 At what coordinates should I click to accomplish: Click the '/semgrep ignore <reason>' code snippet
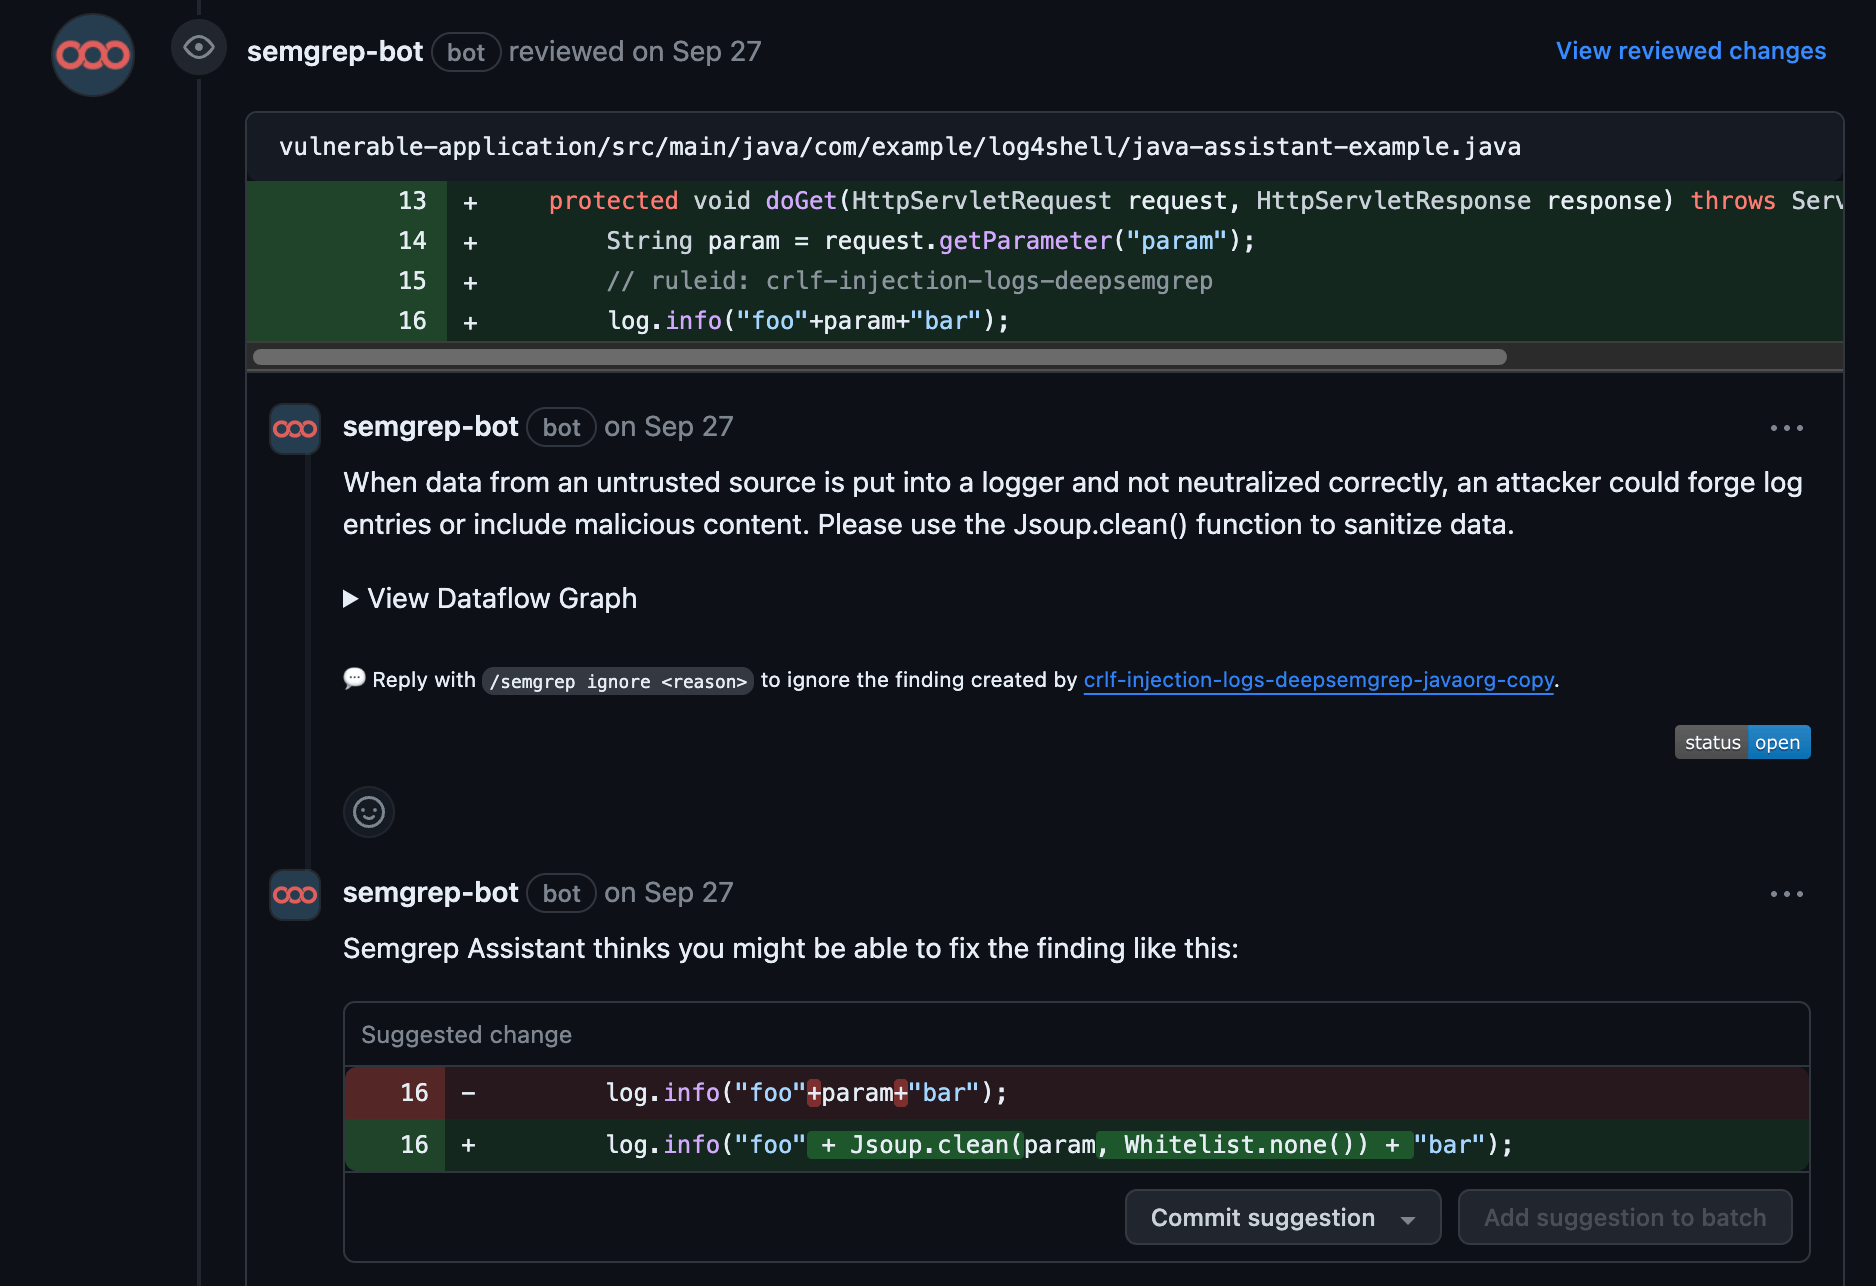[x=618, y=681]
